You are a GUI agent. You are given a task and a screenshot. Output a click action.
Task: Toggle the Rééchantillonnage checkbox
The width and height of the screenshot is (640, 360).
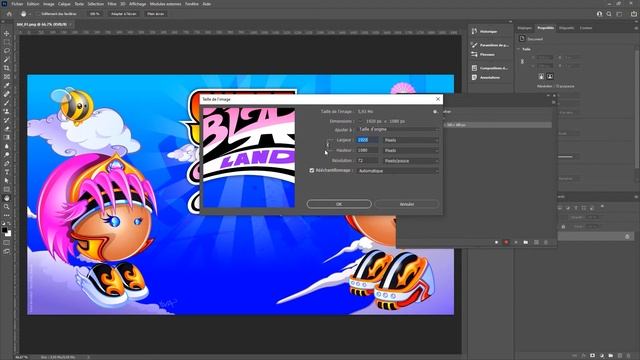click(312, 170)
